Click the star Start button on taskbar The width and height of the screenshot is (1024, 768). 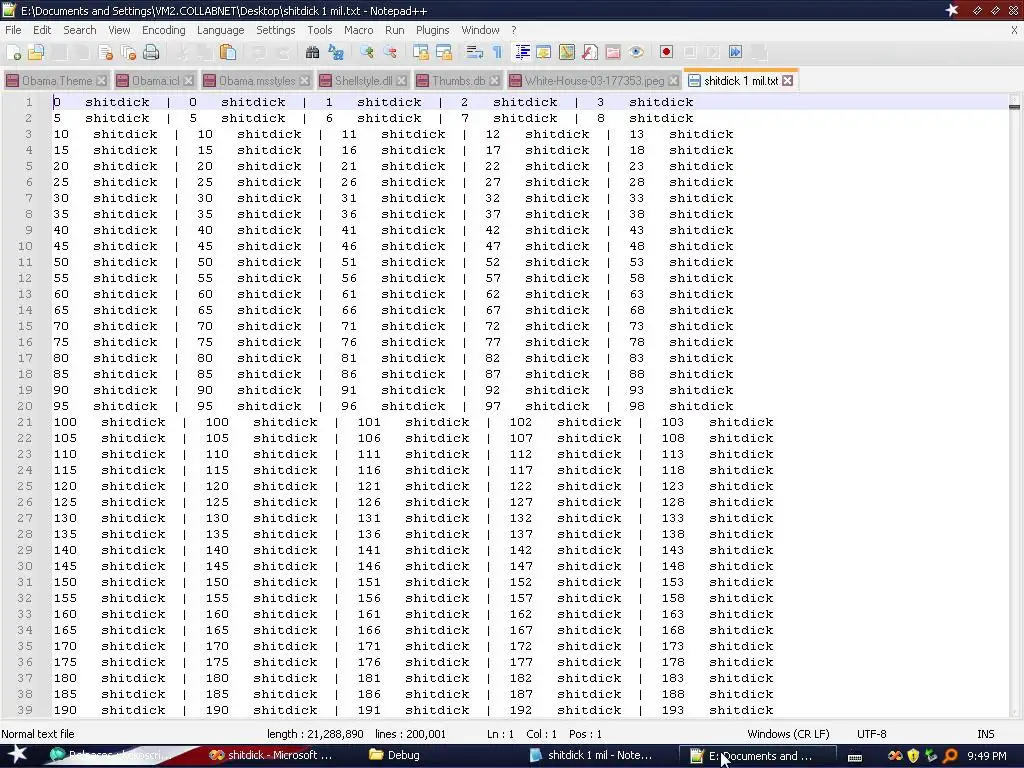pos(18,755)
